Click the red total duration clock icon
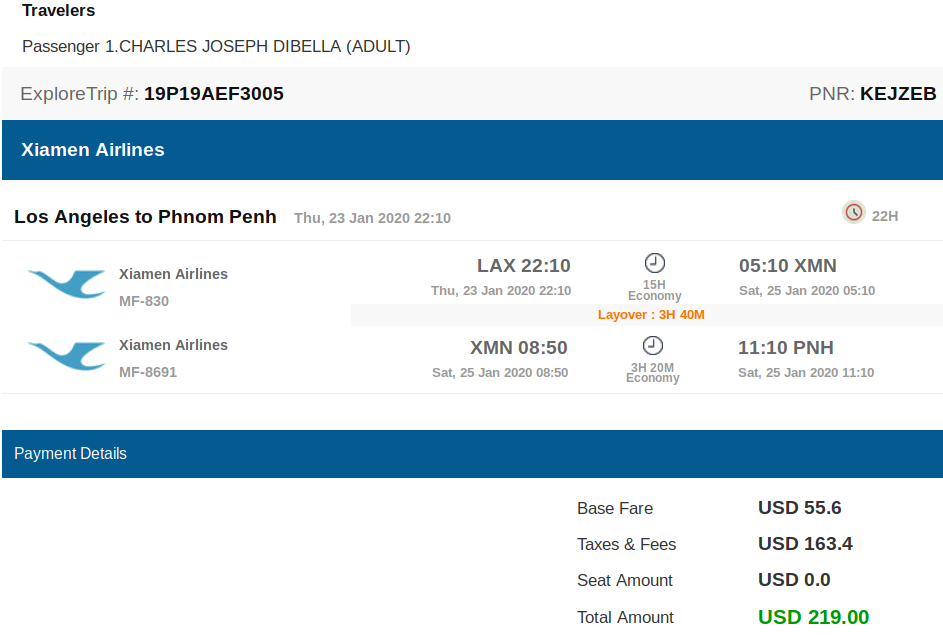This screenshot has width=943, height=635. [x=853, y=212]
